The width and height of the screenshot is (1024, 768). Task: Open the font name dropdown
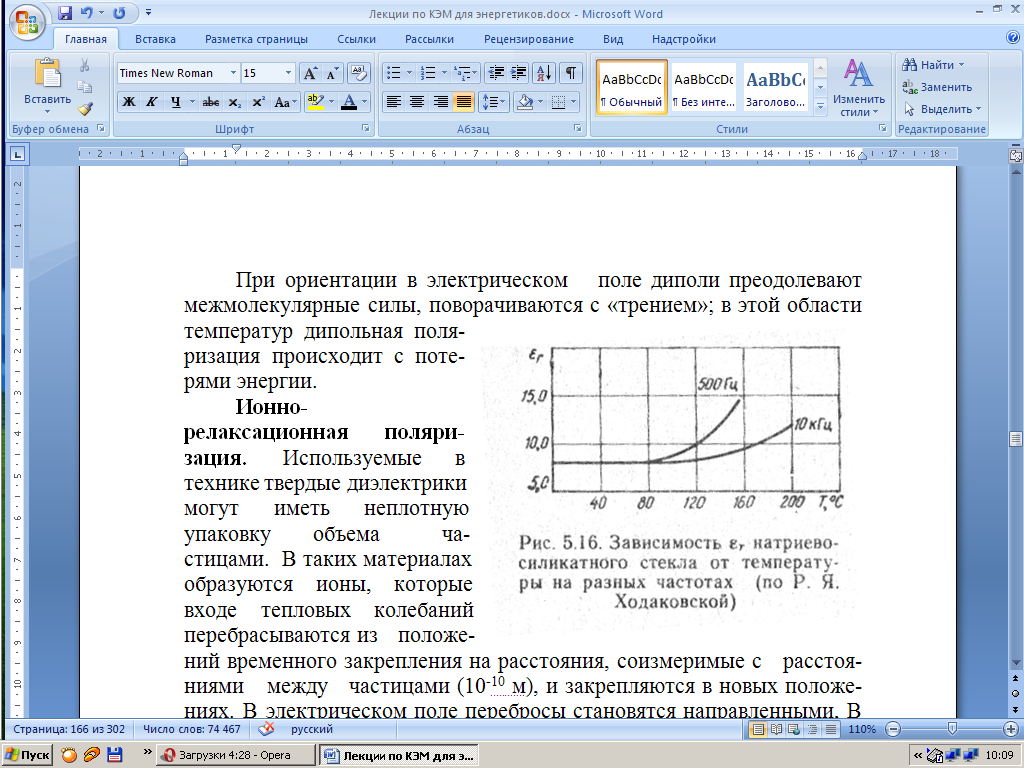[x=233, y=73]
